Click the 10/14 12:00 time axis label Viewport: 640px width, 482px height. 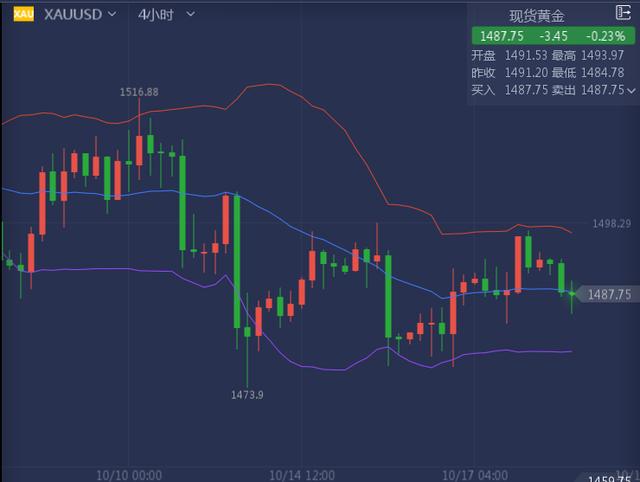pyautogui.click(x=301, y=474)
